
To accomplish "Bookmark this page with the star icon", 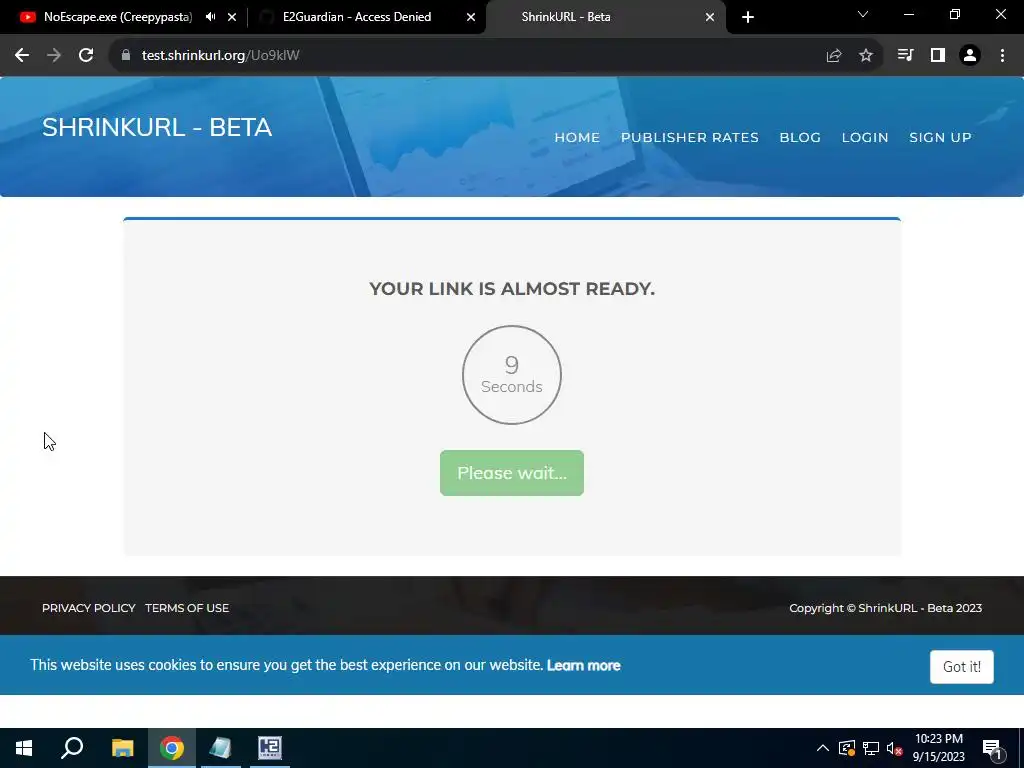I will coord(866,56).
